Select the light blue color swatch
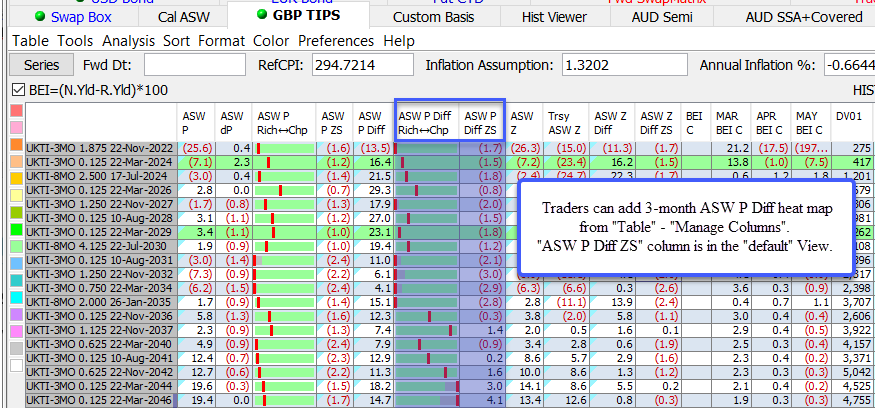Viewport: 875px width, 408px height. pyautogui.click(x=16, y=263)
